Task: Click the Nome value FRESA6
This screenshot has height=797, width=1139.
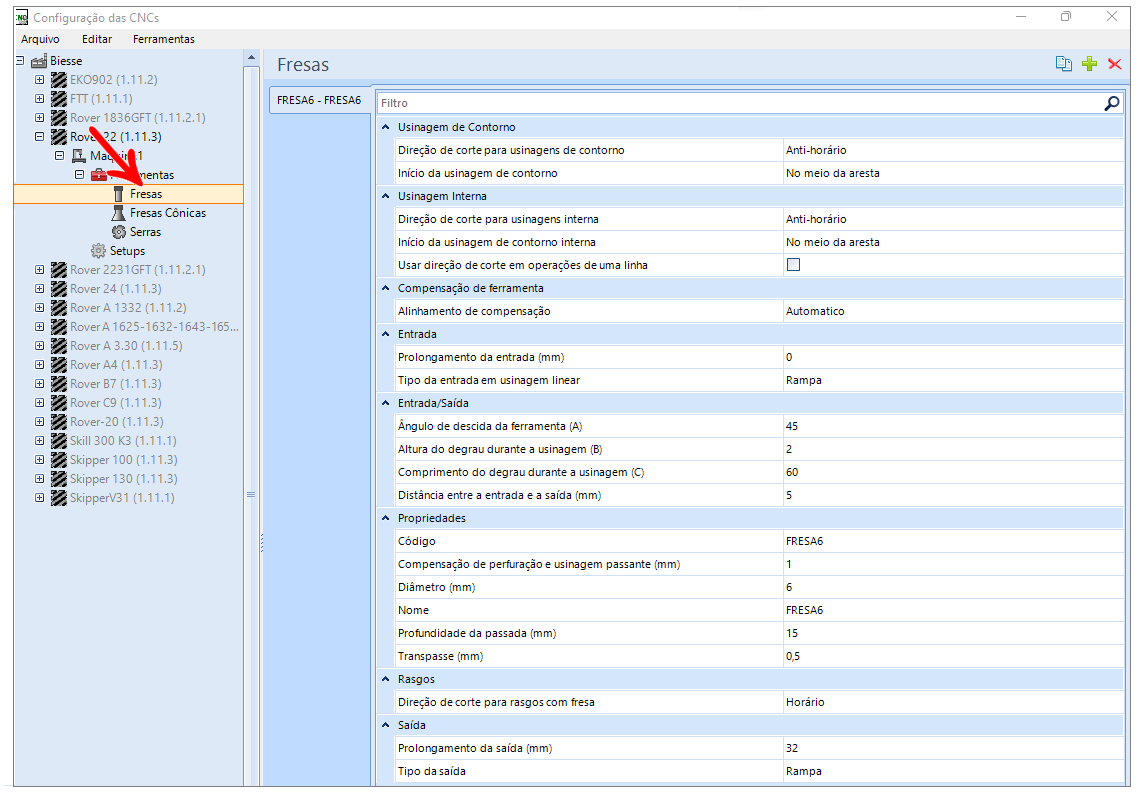Action: (953, 610)
